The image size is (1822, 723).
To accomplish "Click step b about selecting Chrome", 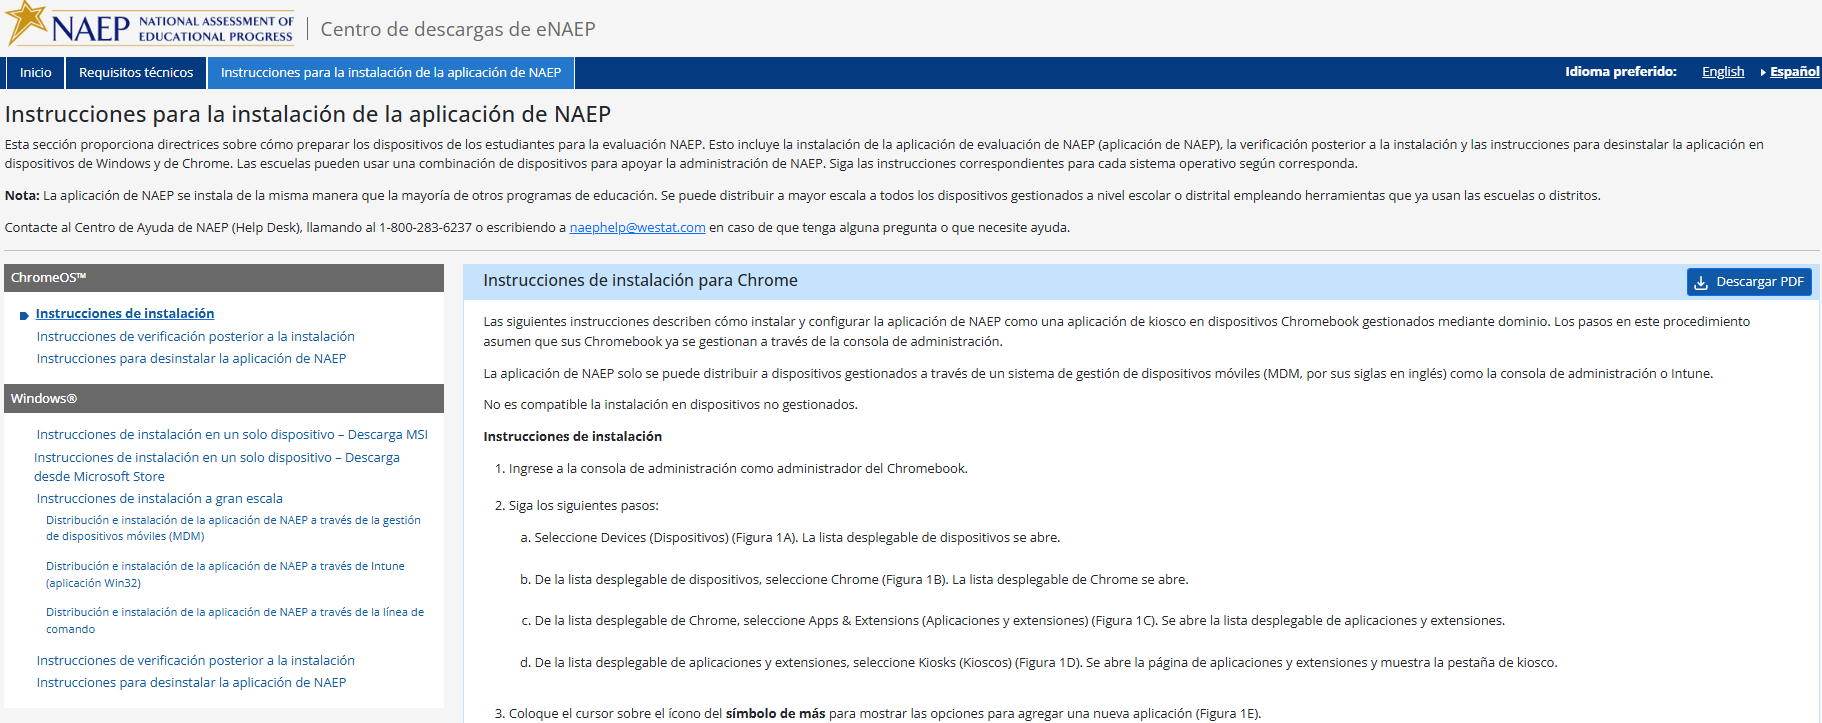I will [x=862, y=580].
